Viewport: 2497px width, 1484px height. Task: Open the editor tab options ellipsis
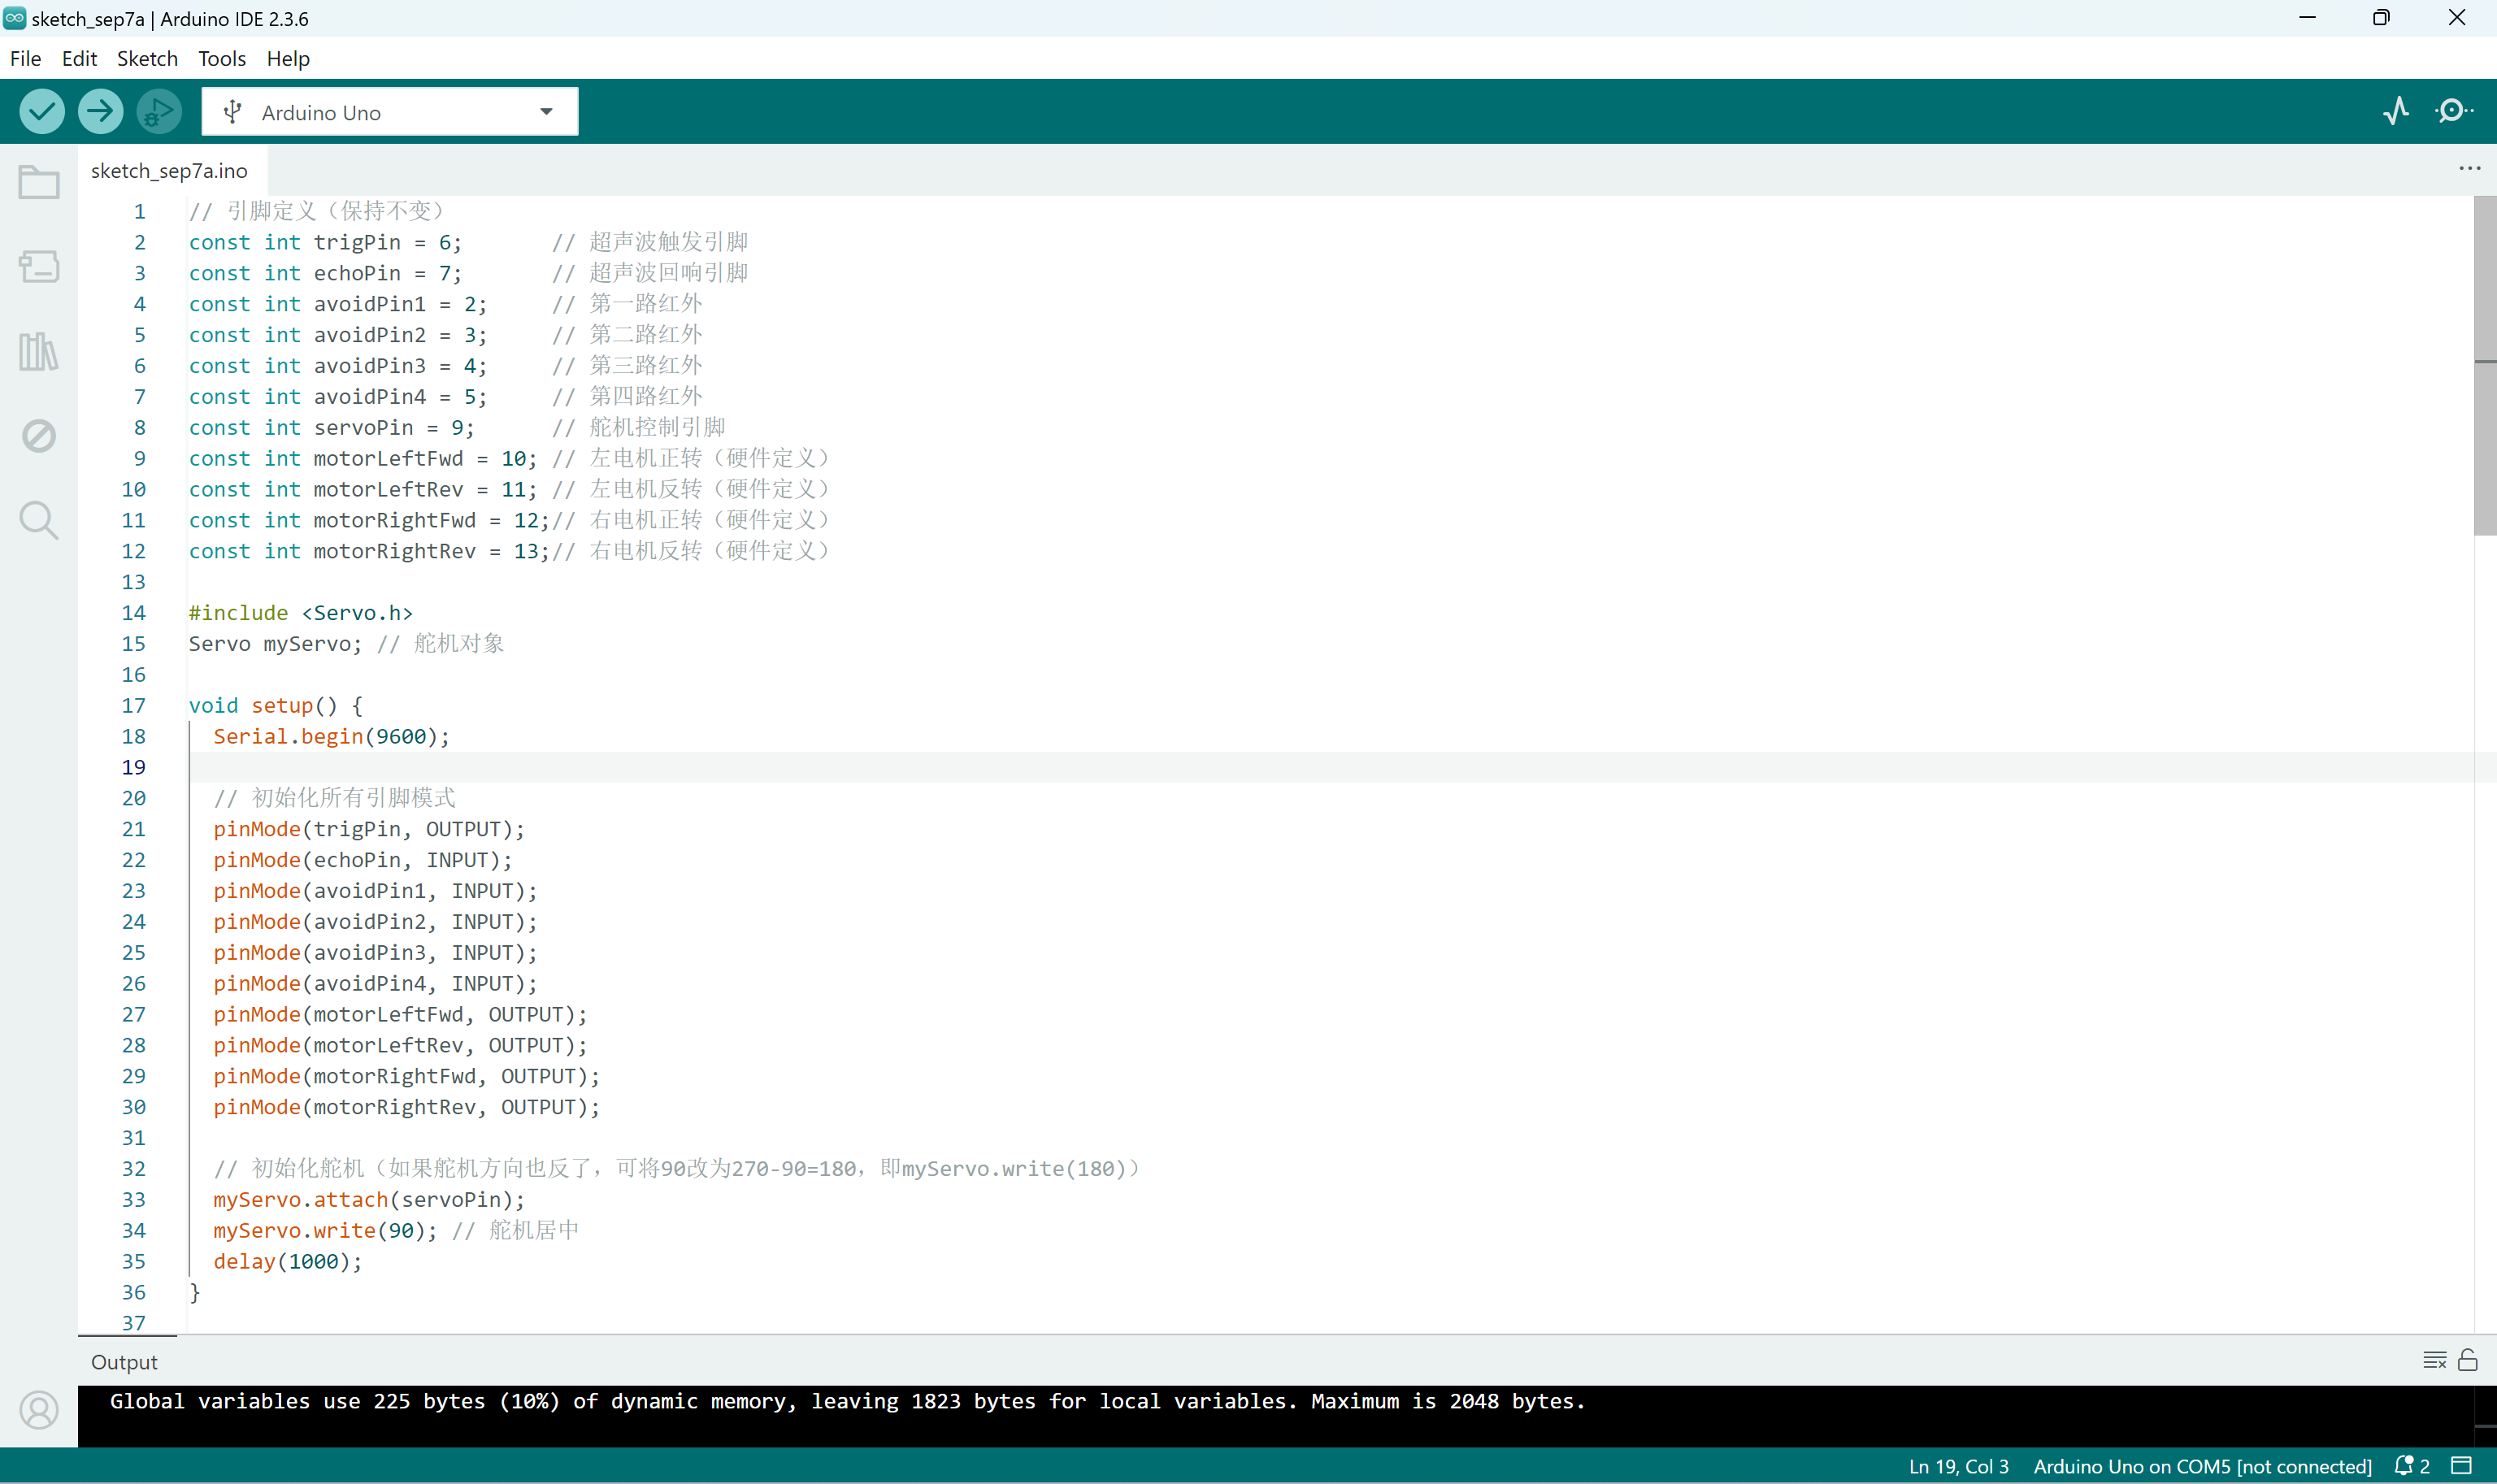pos(2470,168)
